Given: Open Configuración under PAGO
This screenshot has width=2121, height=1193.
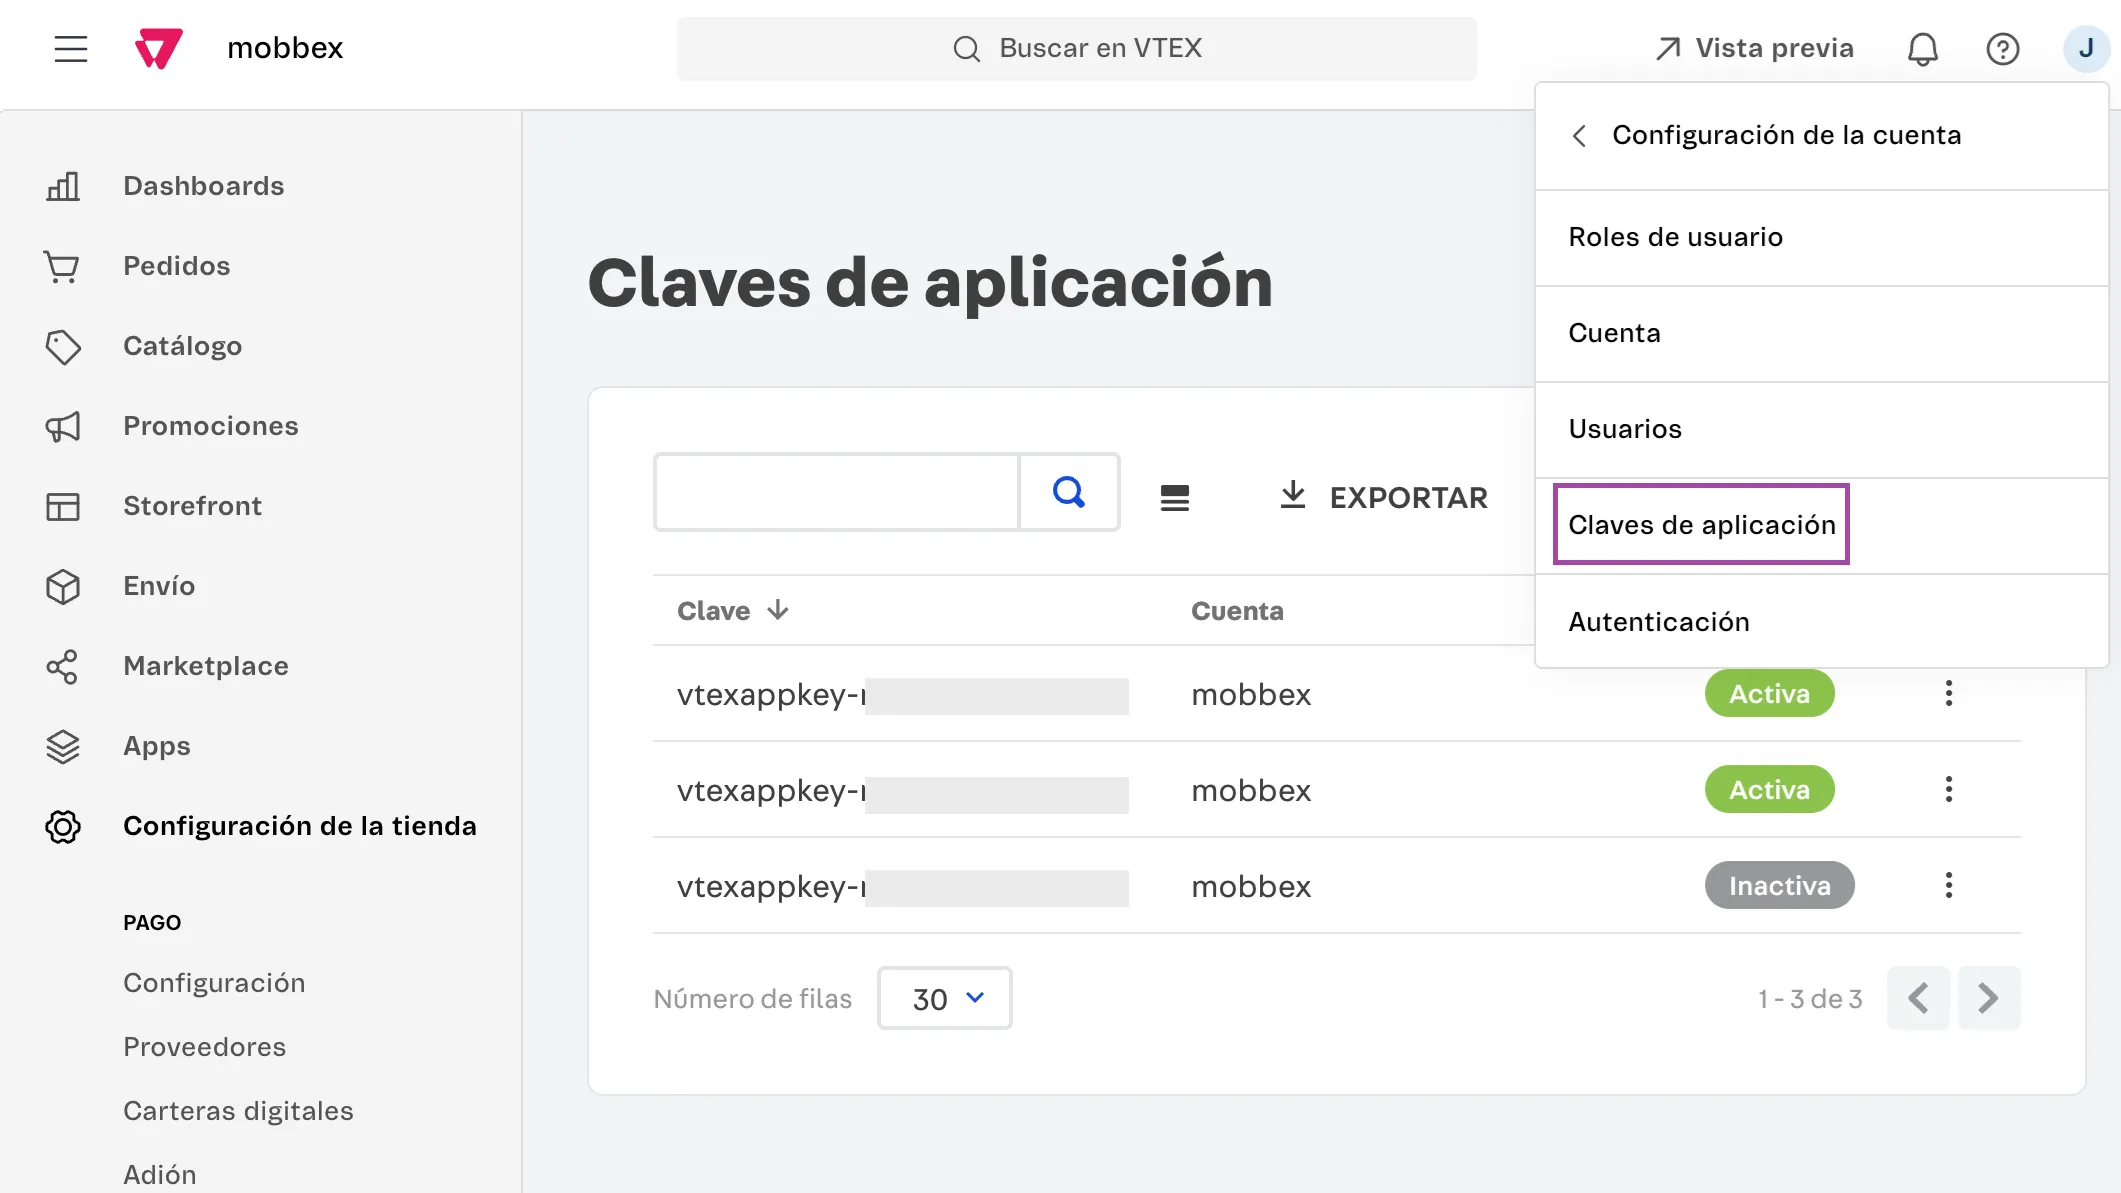Looking at the screenshot, I should point(214,983).
